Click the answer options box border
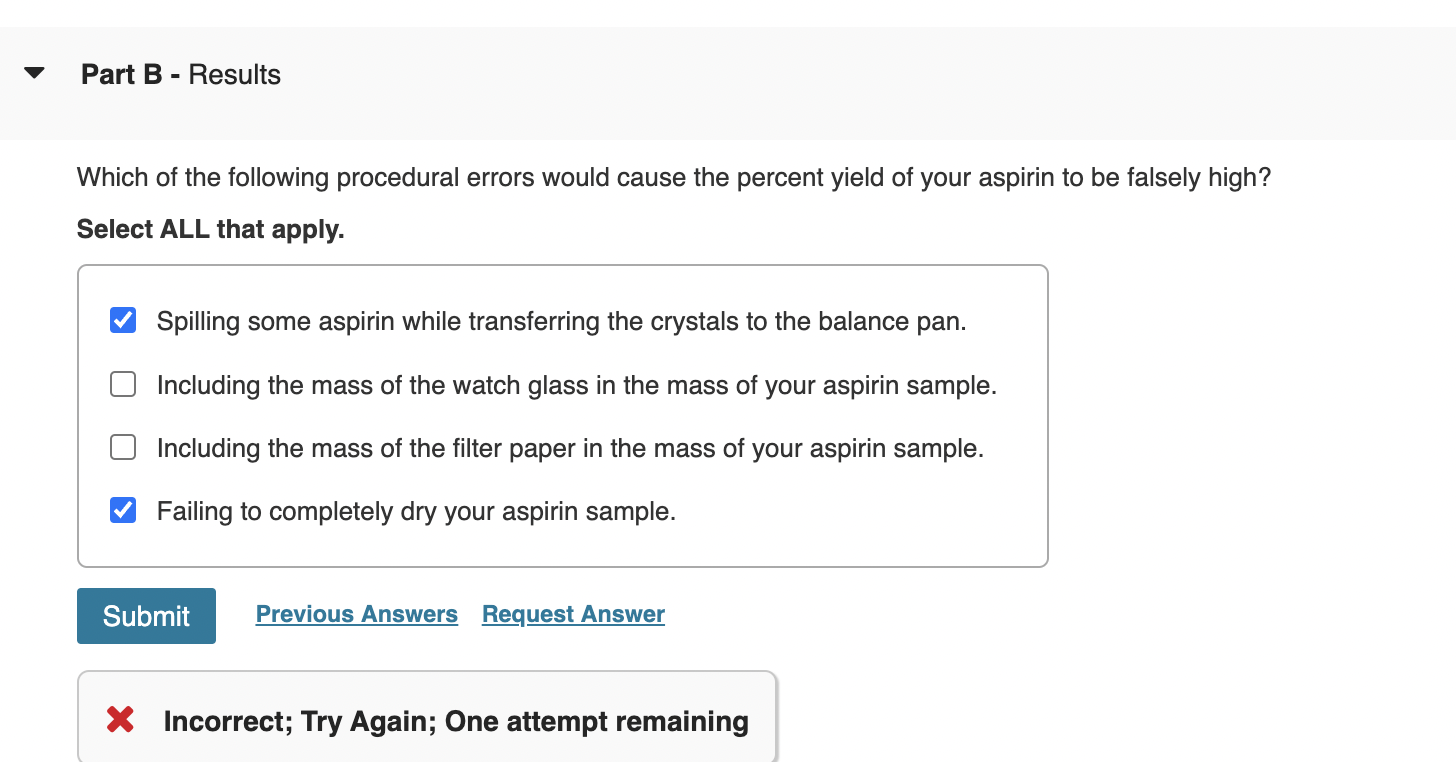Viewport: 1456px width, 762px height. tap(563, 266)
